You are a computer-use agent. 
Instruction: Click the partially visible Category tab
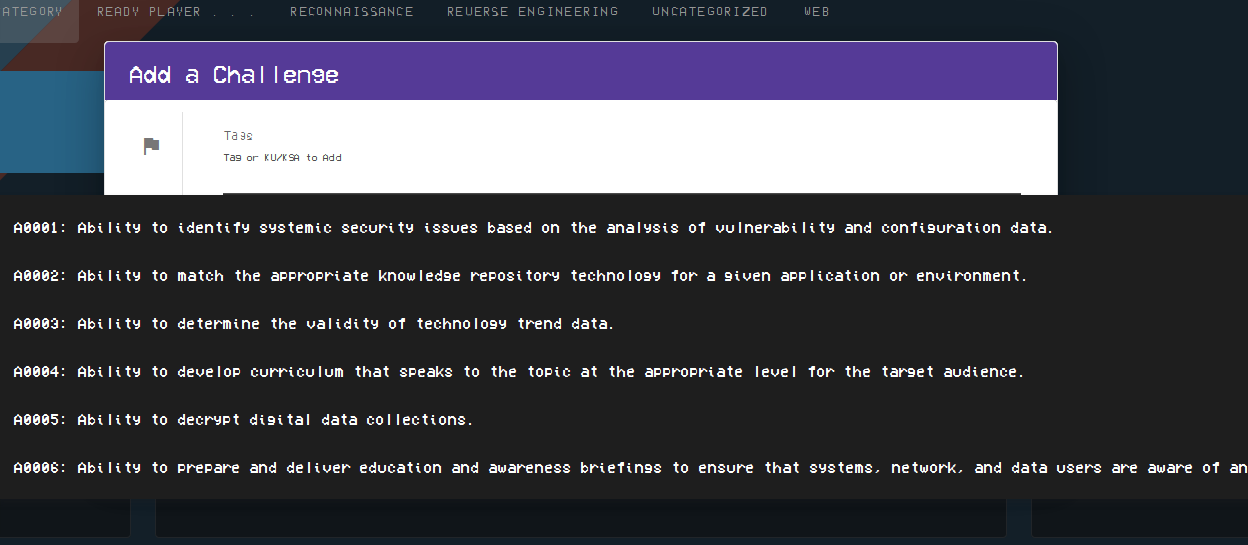32,12
